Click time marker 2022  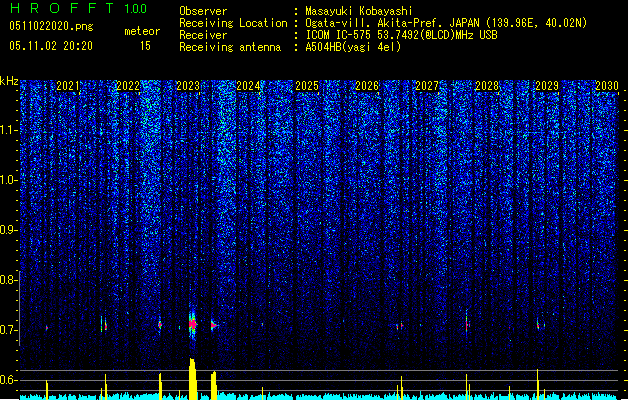tap(128, 86)
